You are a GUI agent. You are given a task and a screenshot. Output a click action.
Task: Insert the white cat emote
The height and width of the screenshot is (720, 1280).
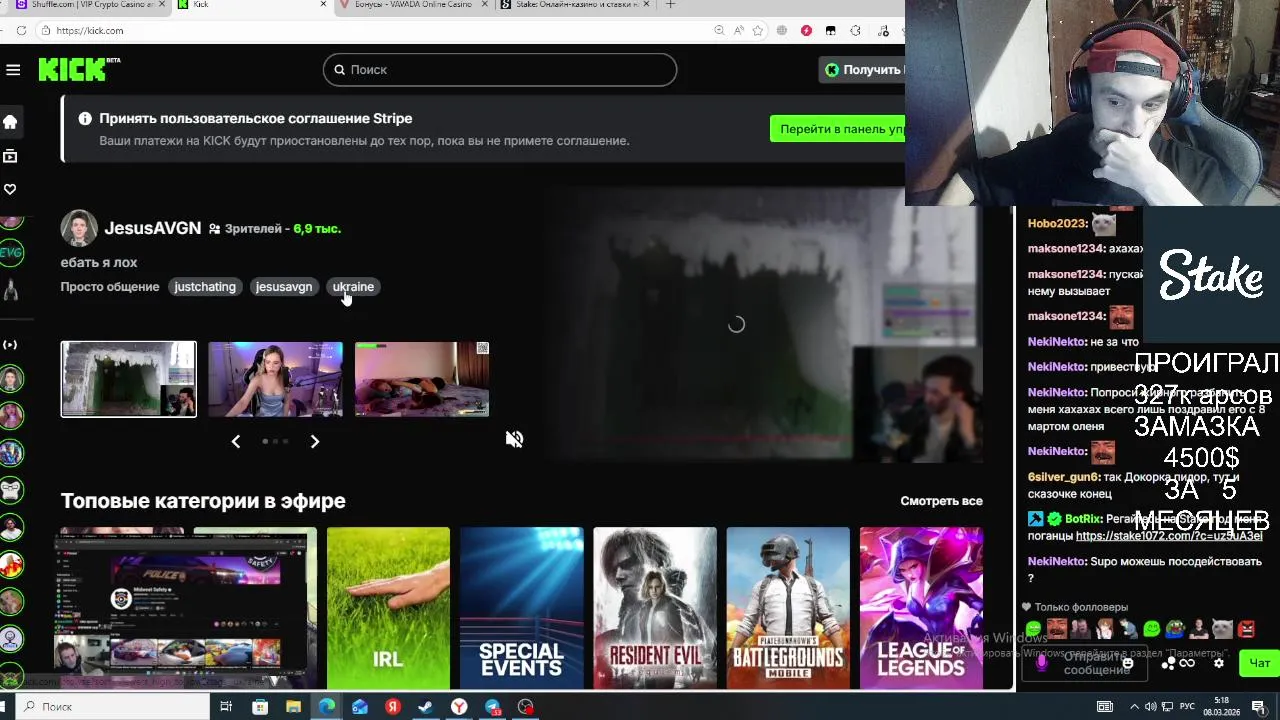point(1223,629)
